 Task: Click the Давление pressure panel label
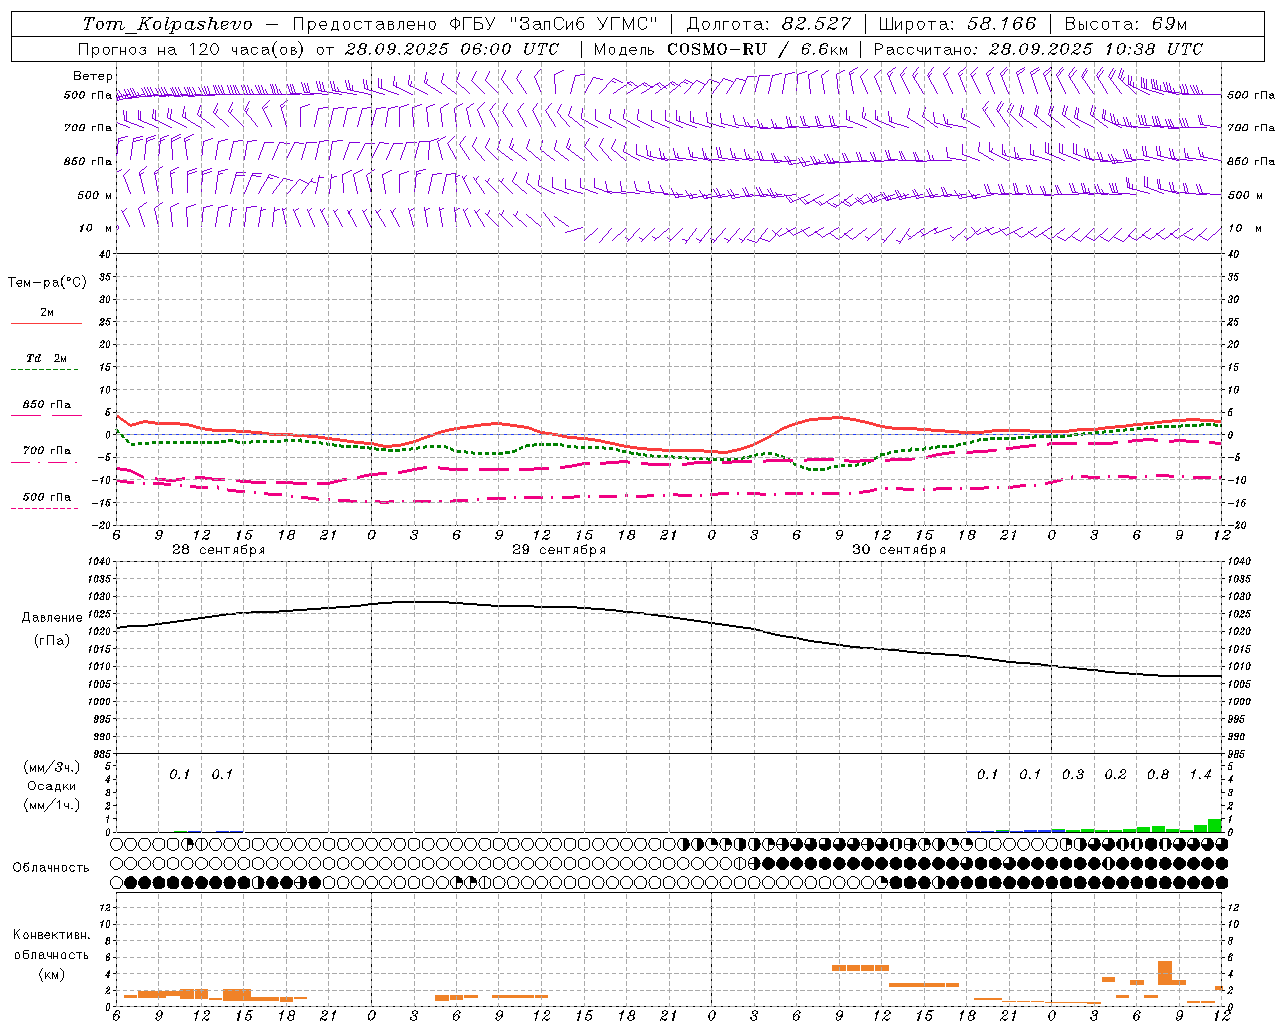click(52, 618)
